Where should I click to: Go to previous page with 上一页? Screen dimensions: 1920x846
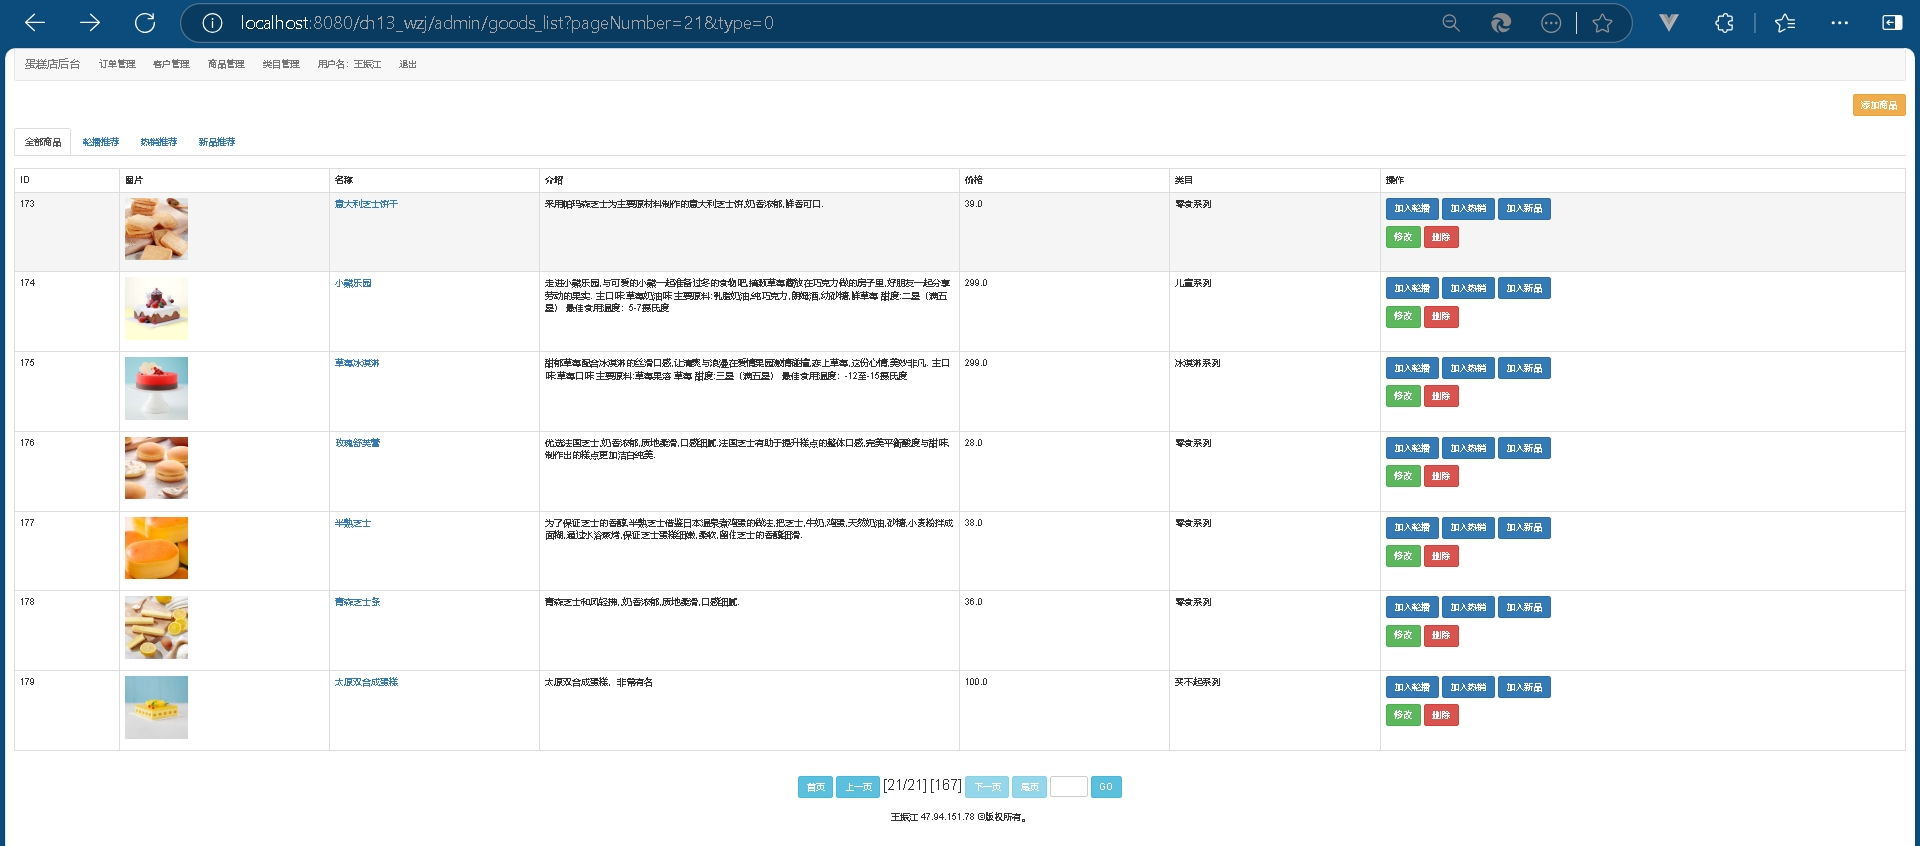tap(857, 787)
